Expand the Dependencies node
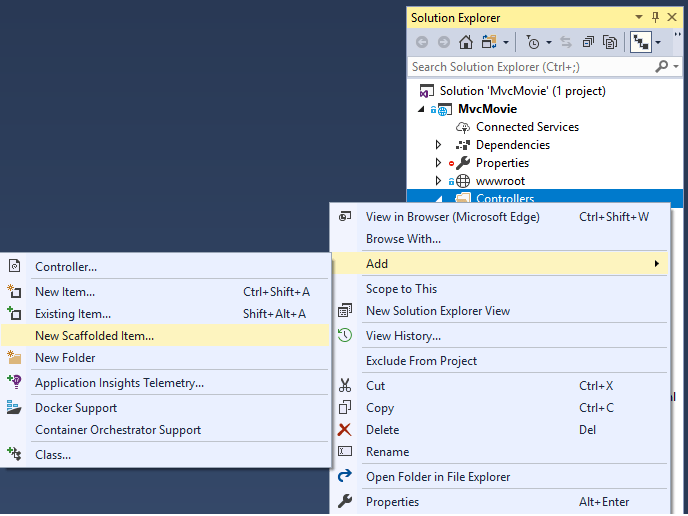The width and height of the screenshot is (688, 516). pos(438,145)
